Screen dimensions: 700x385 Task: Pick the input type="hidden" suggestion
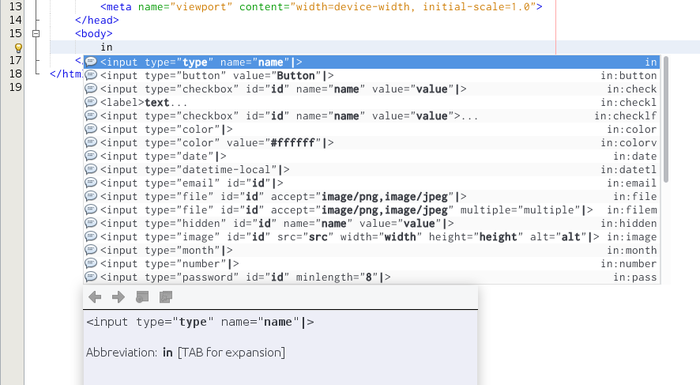372,223
